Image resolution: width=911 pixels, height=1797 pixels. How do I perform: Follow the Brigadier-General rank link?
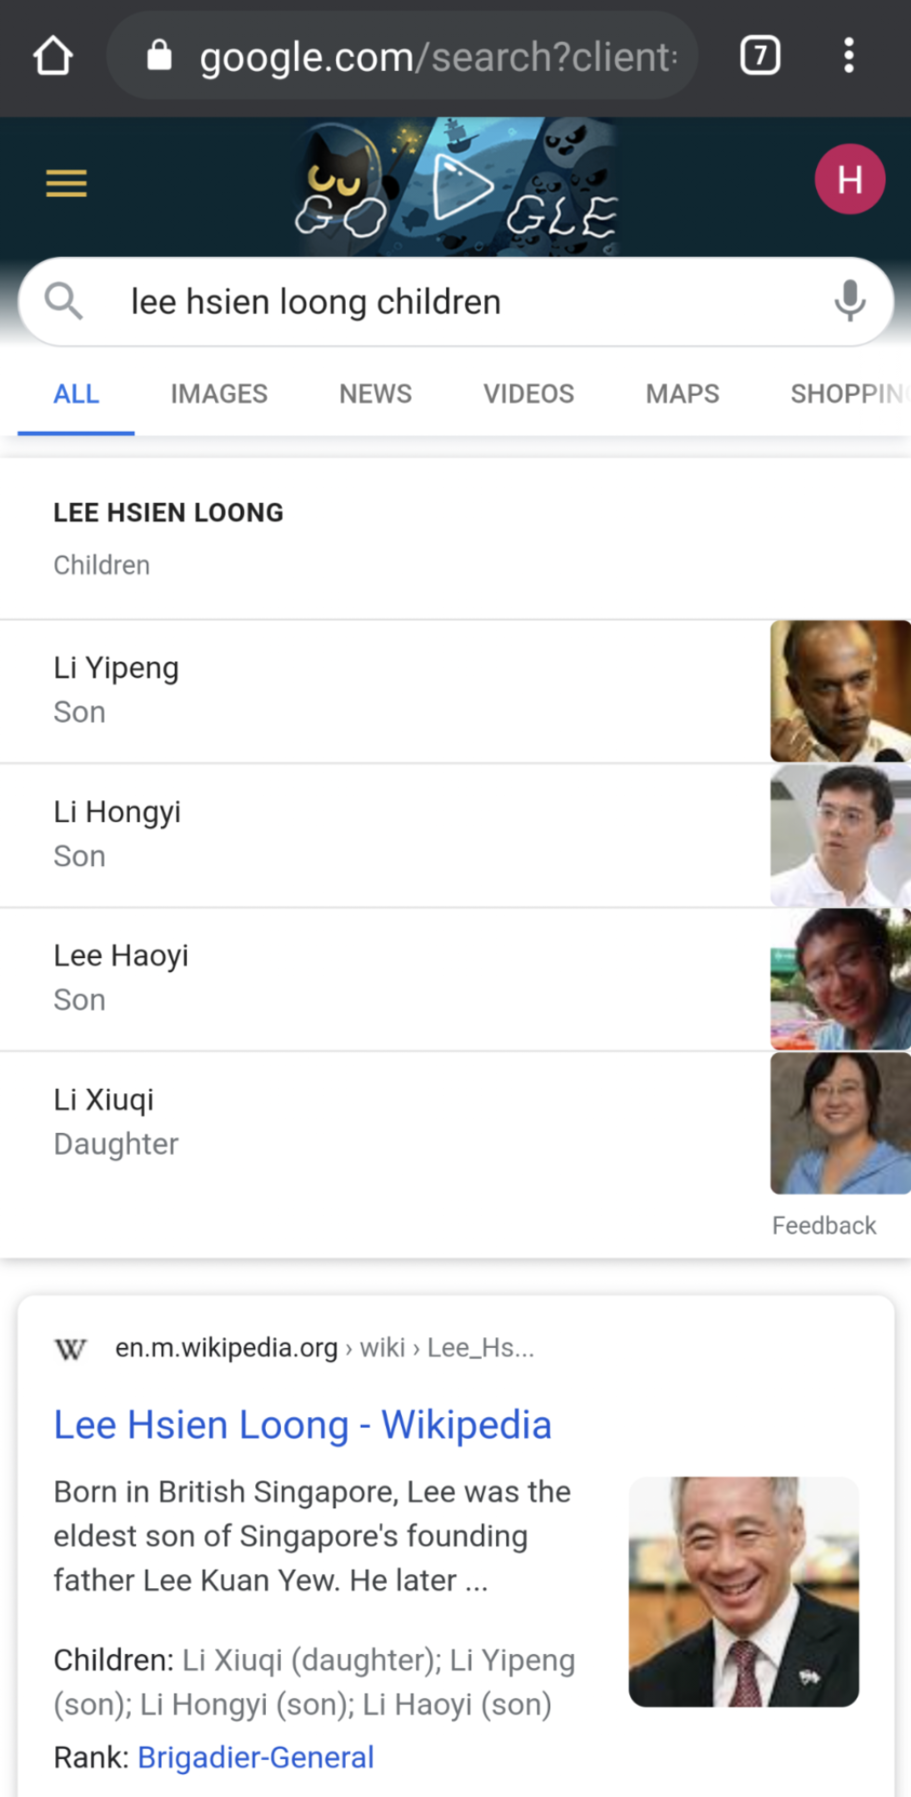255,1757
